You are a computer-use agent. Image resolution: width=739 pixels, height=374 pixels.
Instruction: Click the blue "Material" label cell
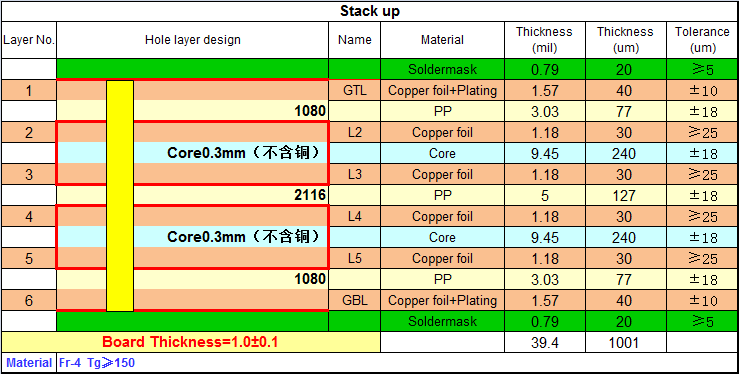pos(29,363)
